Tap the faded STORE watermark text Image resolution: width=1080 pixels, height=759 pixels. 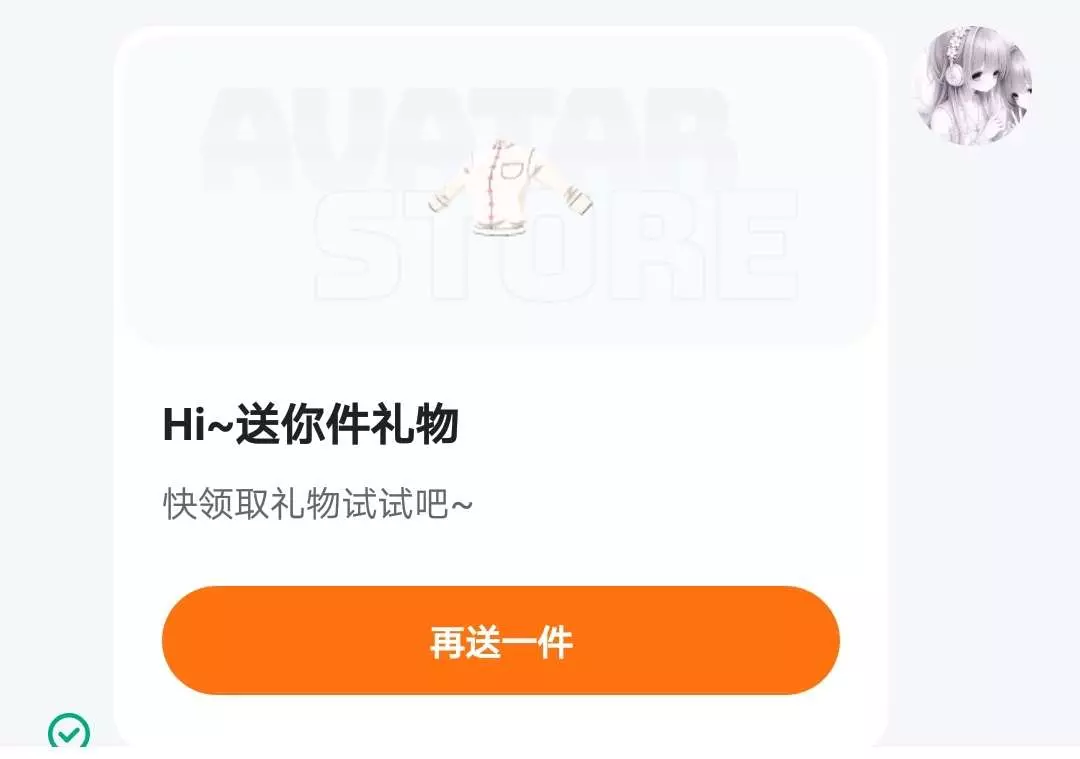click(x=555, y=246)
